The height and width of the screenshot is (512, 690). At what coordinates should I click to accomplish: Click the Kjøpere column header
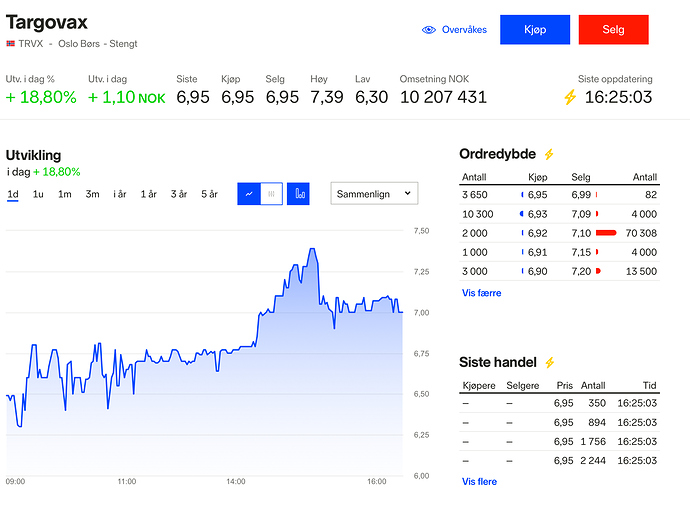coord(479,385)
